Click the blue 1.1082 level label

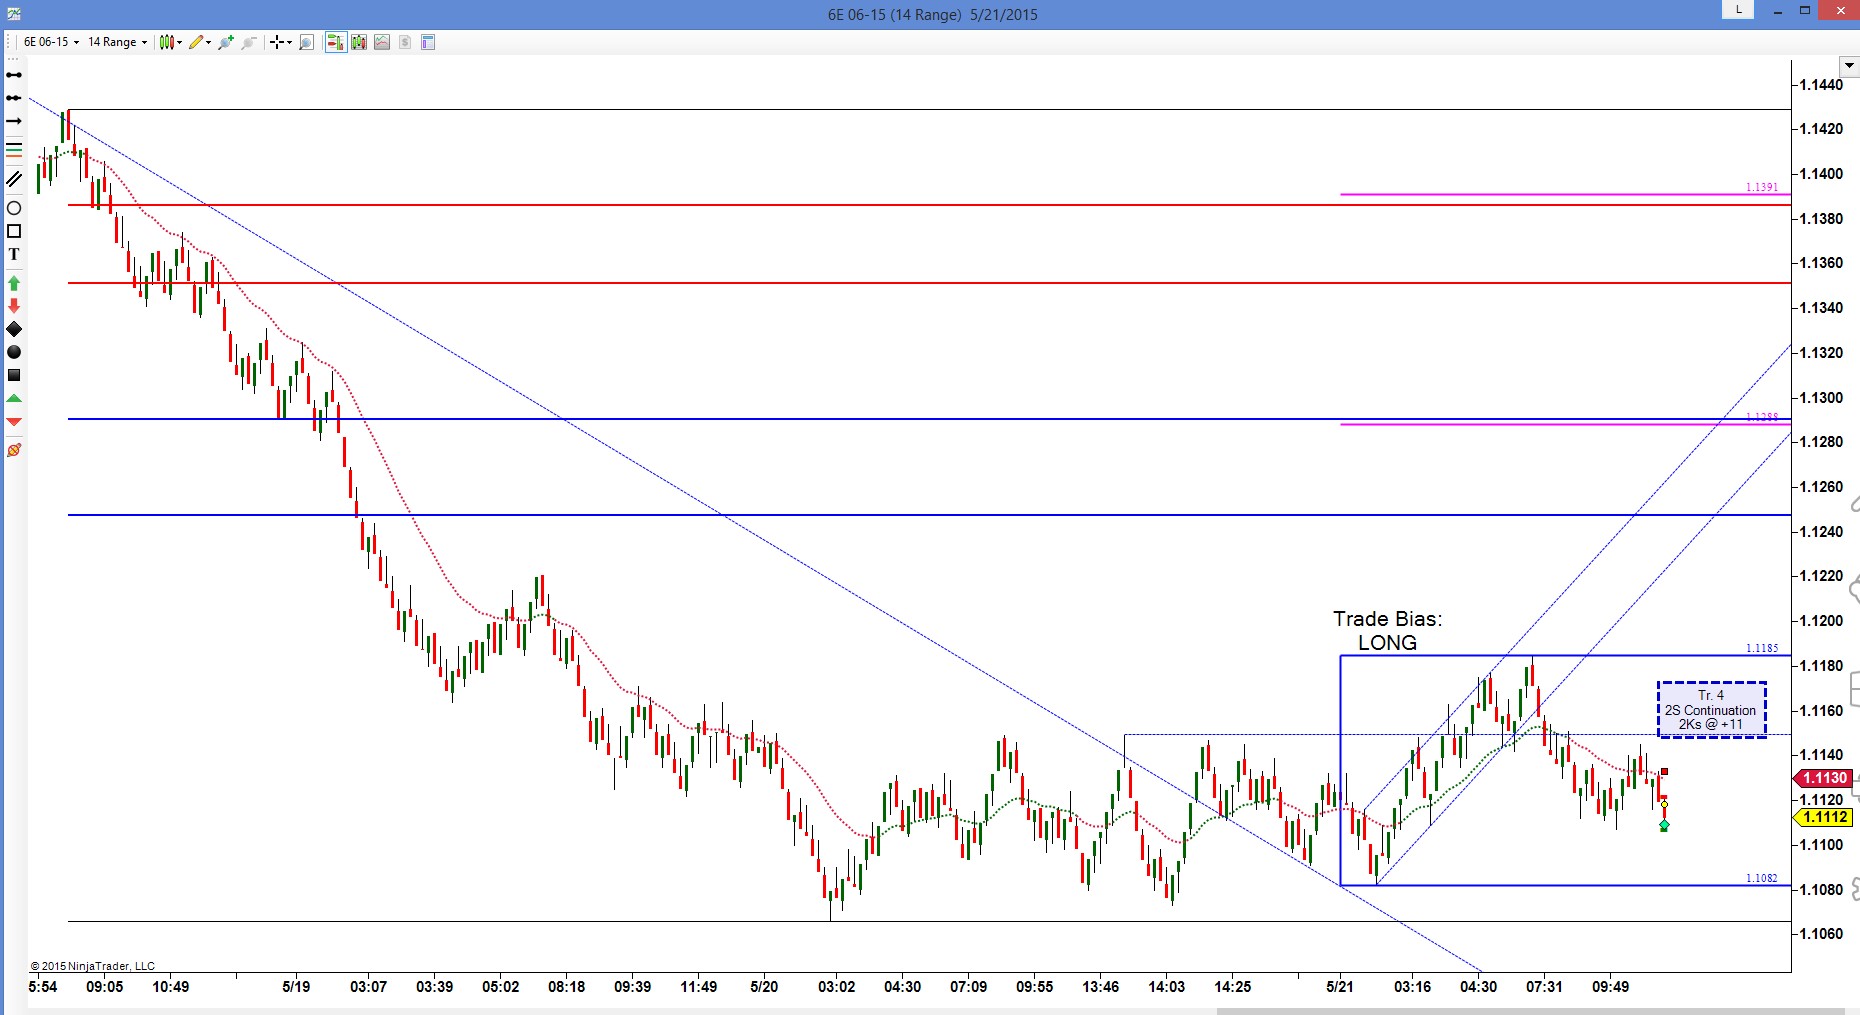coord(1762,878)
